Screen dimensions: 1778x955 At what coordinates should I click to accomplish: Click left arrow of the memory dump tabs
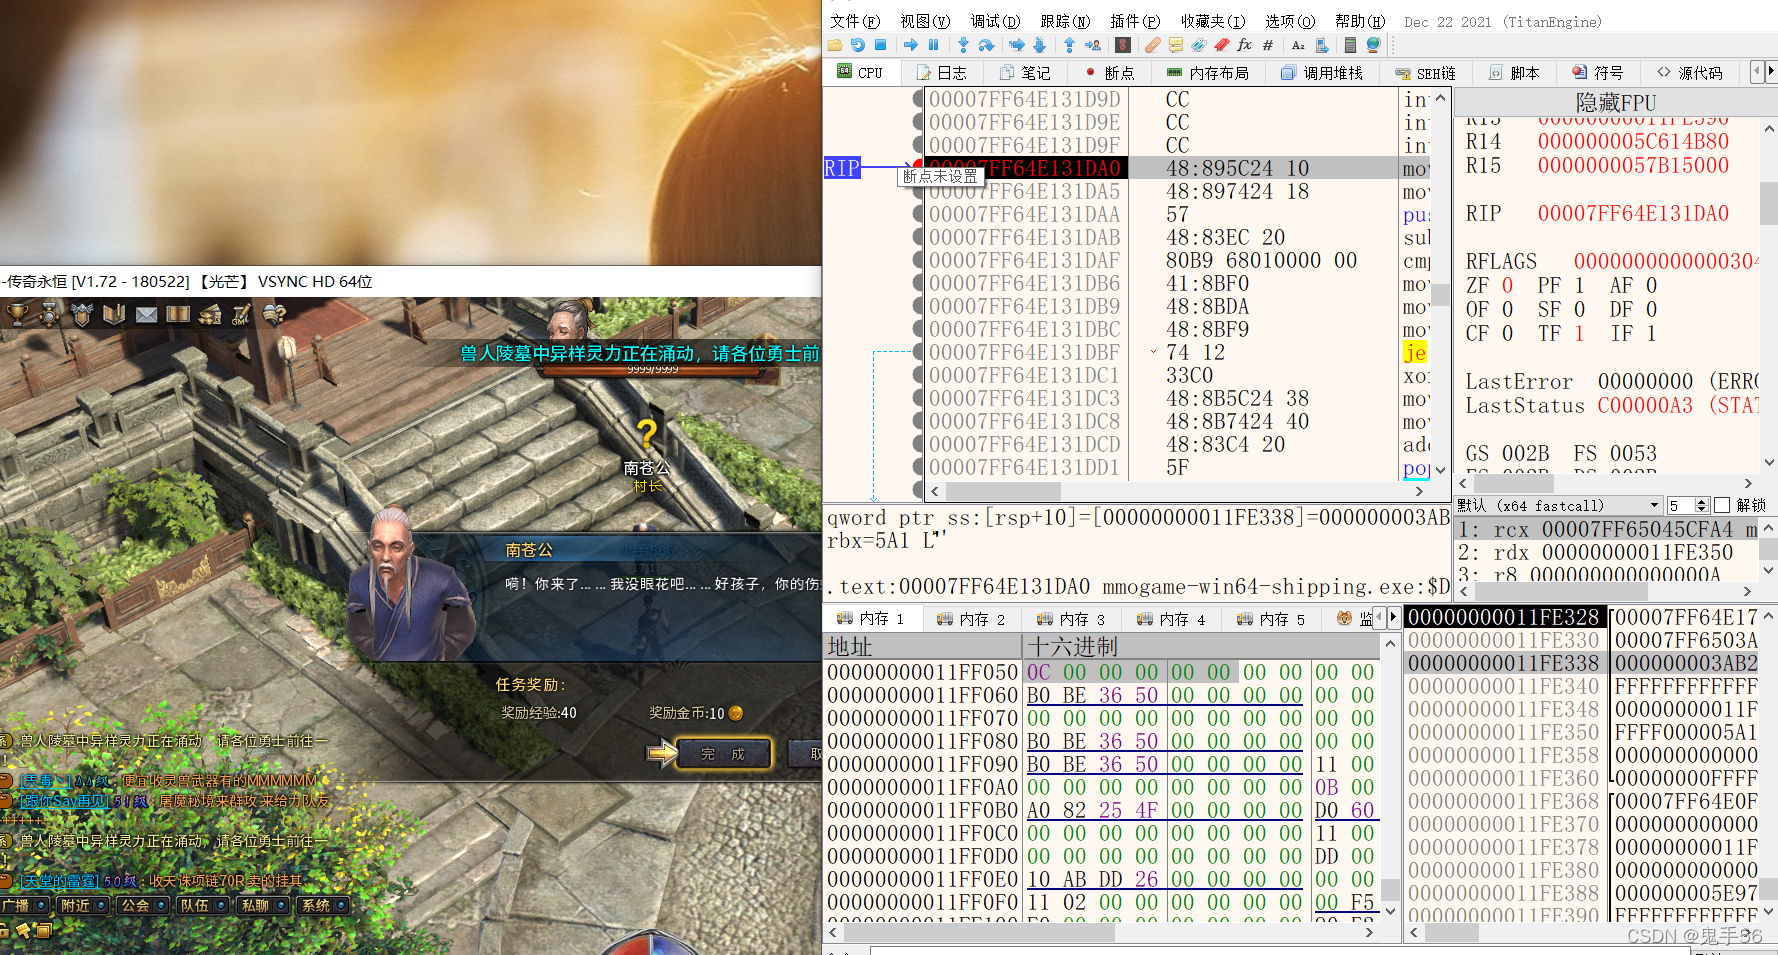click(x=1380, y=618)
